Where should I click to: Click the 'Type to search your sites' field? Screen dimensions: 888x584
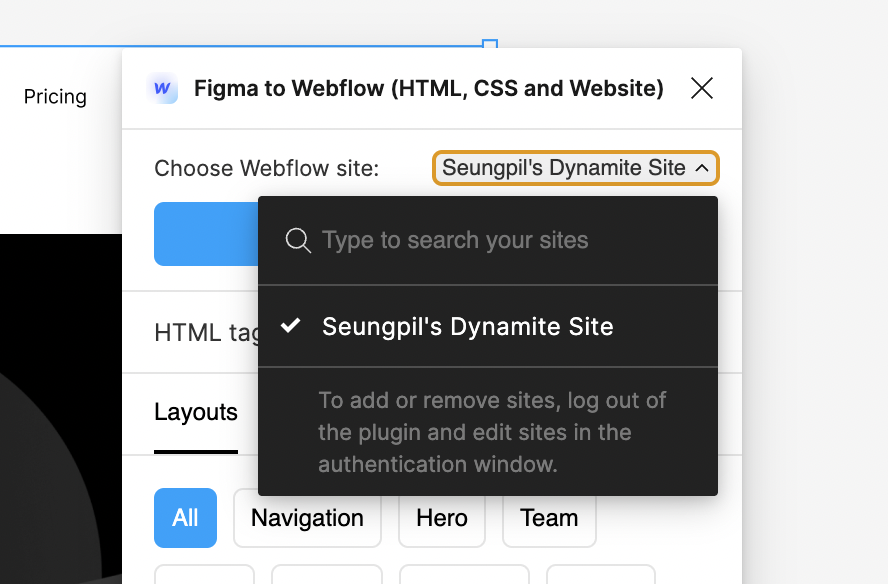click(x=455, y=240)
